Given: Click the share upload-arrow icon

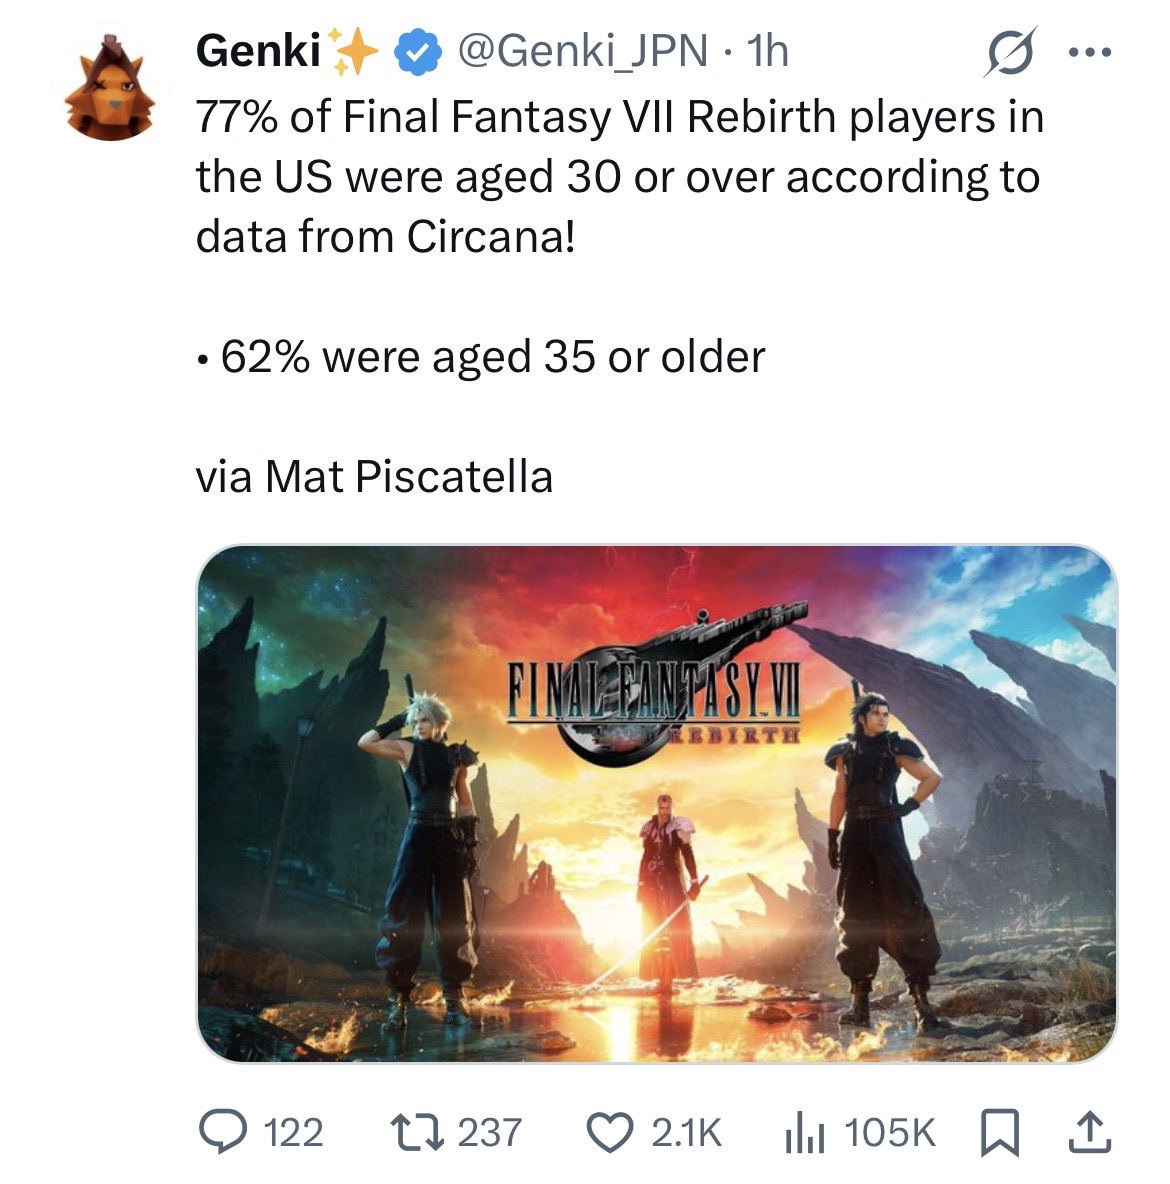Looking at the screenshot, I should click(1090, 1132).
